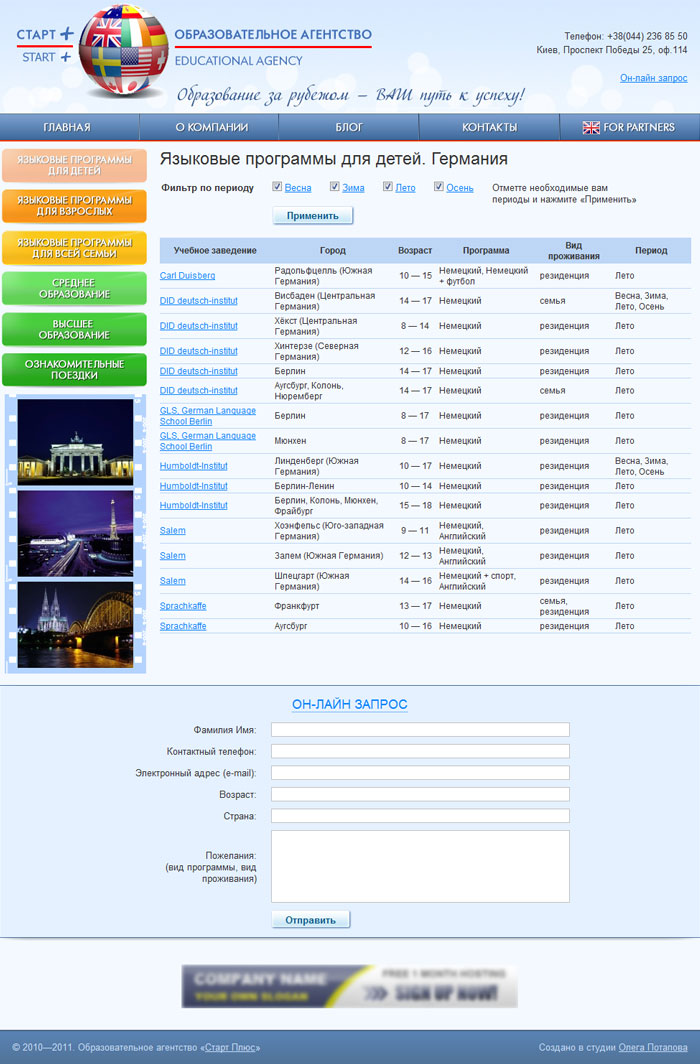Image resolution: width=700 pixels, height=1064 pixels.
Task: Click the Он-лайн запрос header link
Action: 653,78
